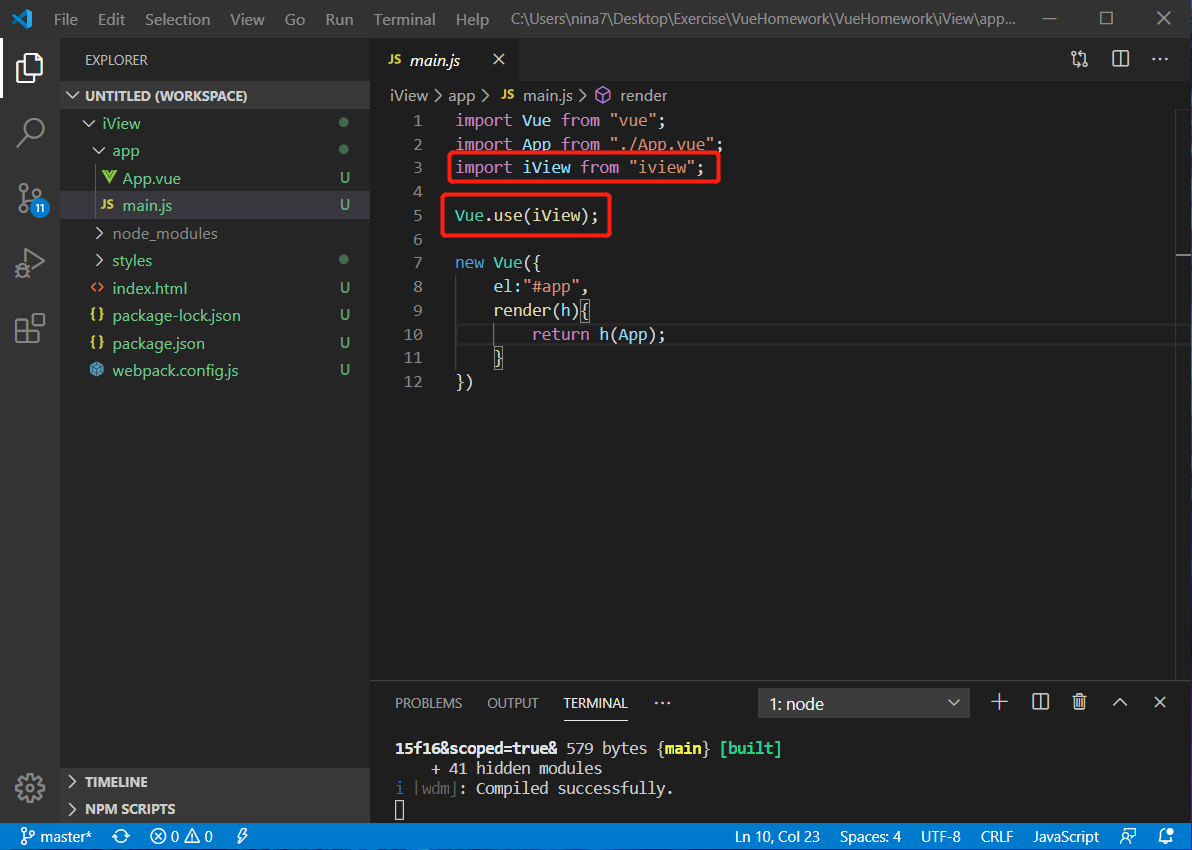Synchronize changes in status bar

coord(121,836)
